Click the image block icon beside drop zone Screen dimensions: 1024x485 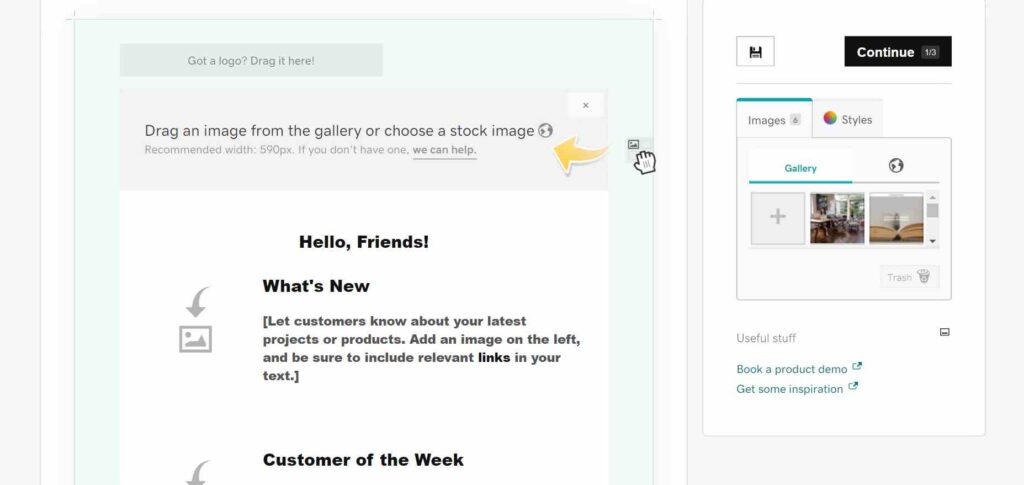633,145
